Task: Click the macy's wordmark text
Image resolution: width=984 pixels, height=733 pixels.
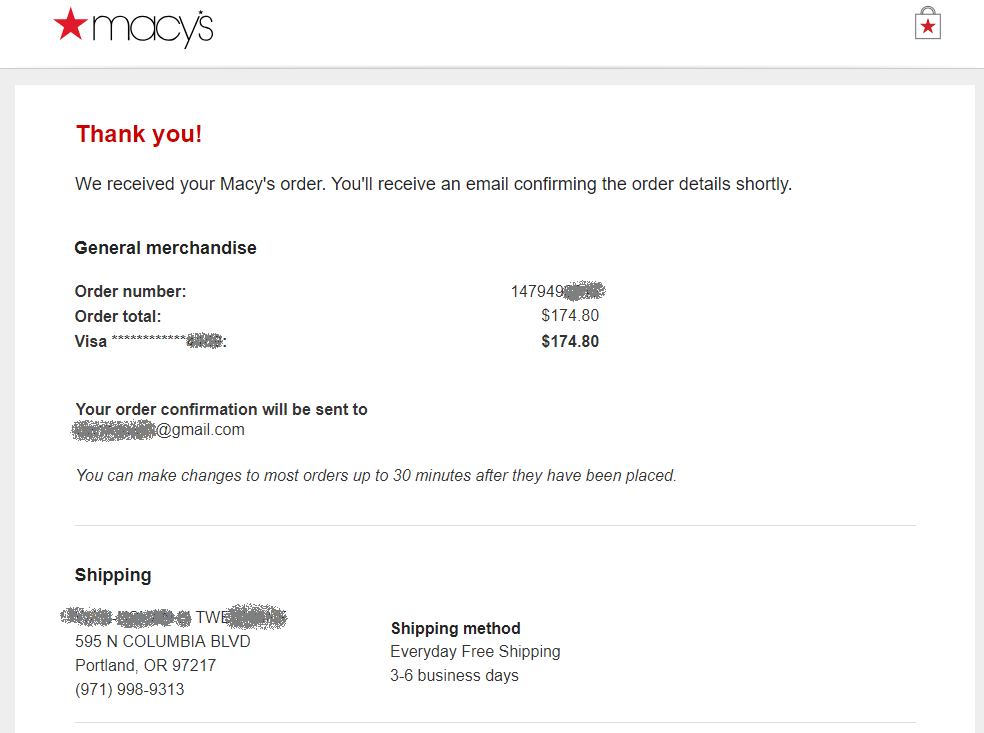Action: (152, 29)
